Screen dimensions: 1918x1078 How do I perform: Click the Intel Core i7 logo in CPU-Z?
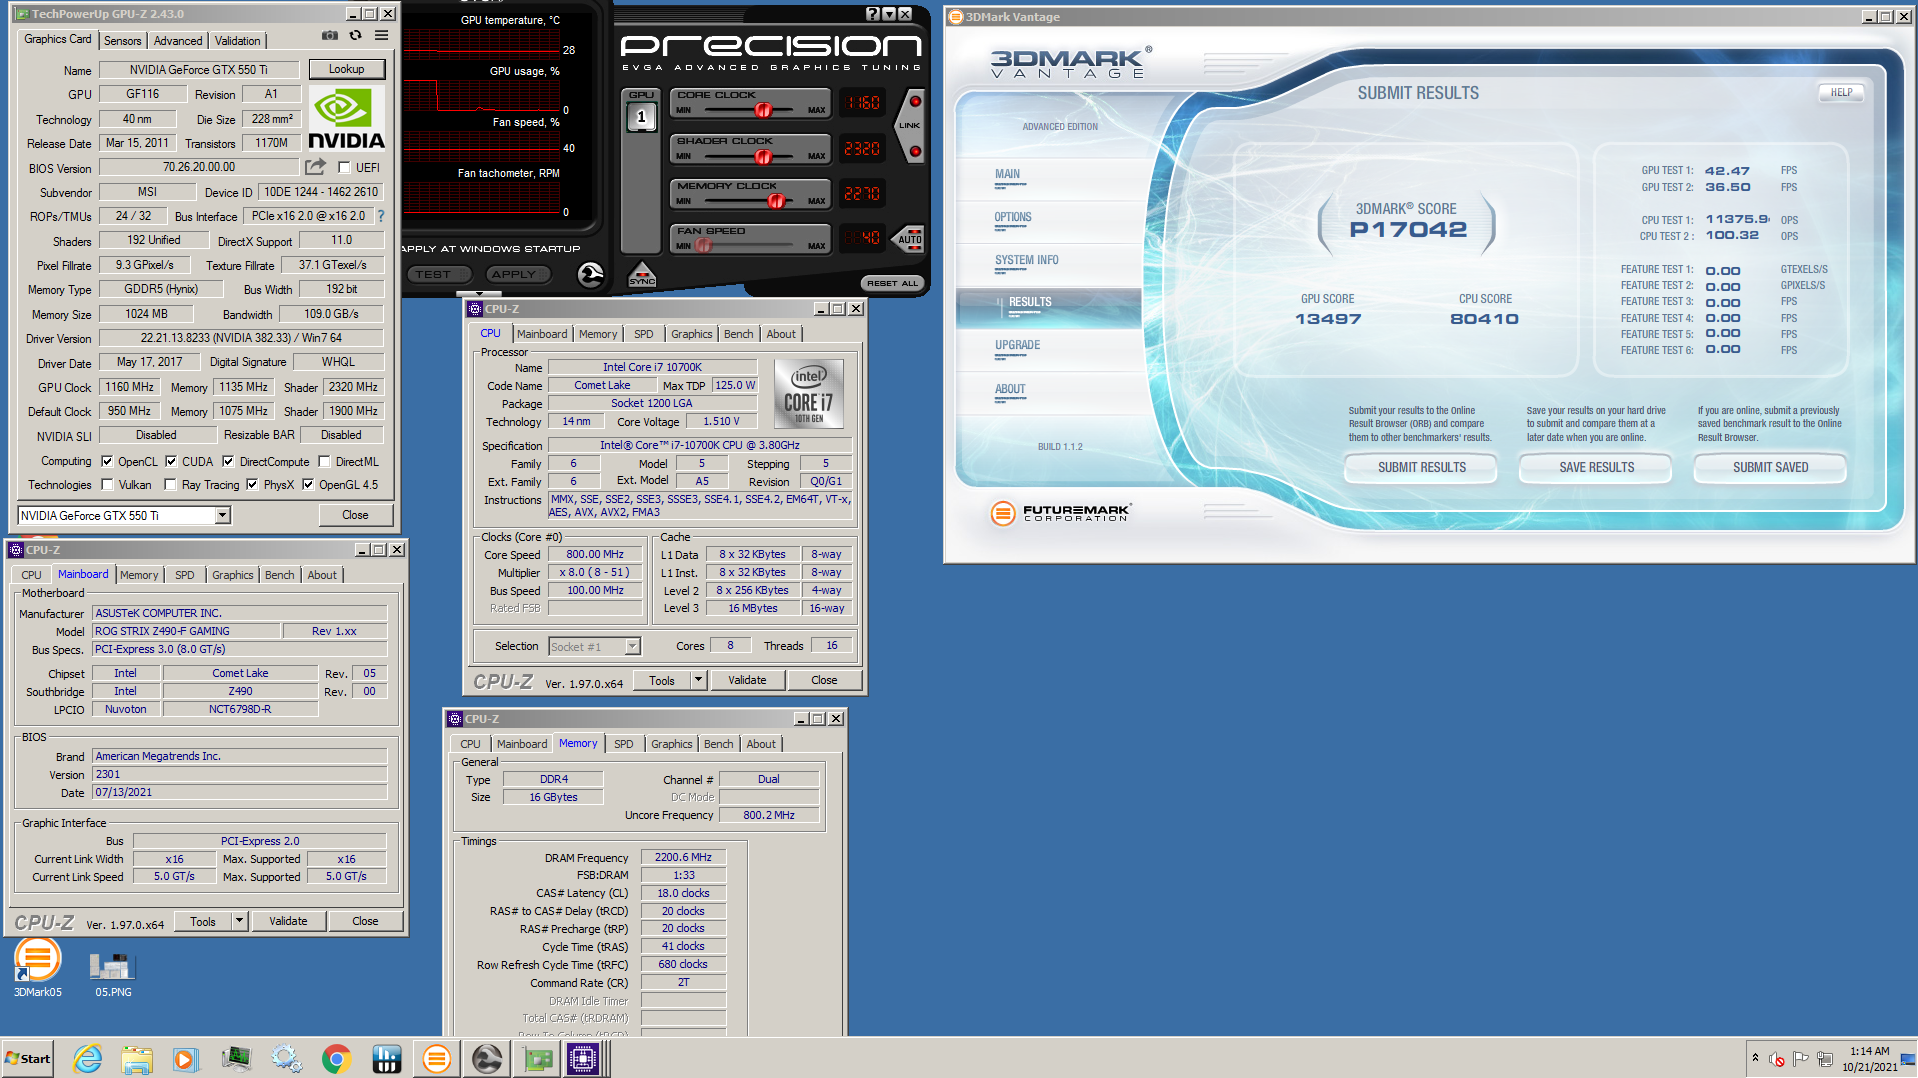tap(809, 394)
